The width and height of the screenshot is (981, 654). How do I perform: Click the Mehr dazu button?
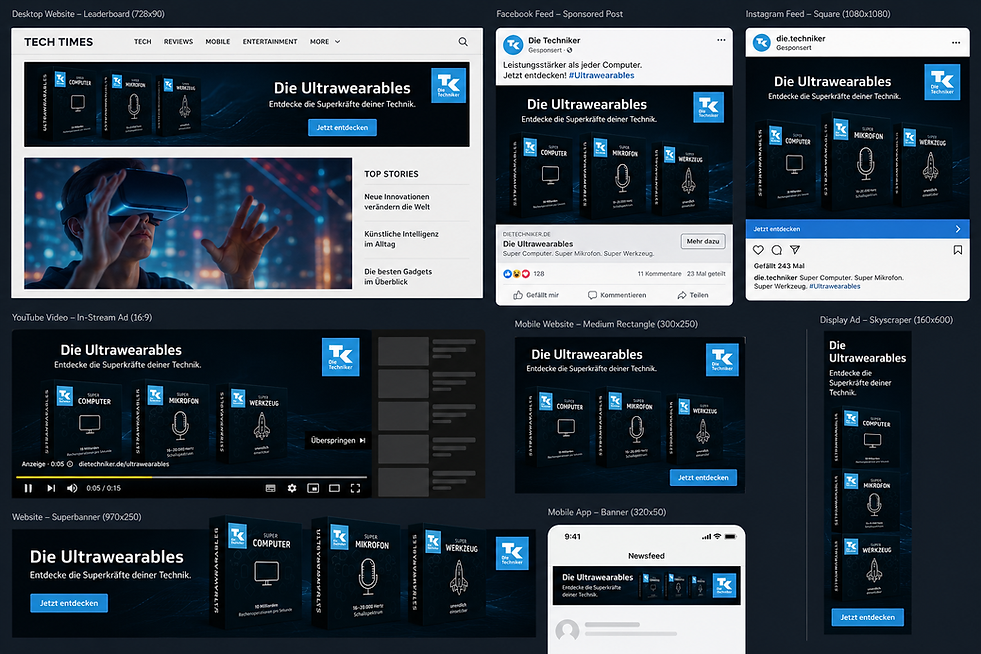pos(703,241)
